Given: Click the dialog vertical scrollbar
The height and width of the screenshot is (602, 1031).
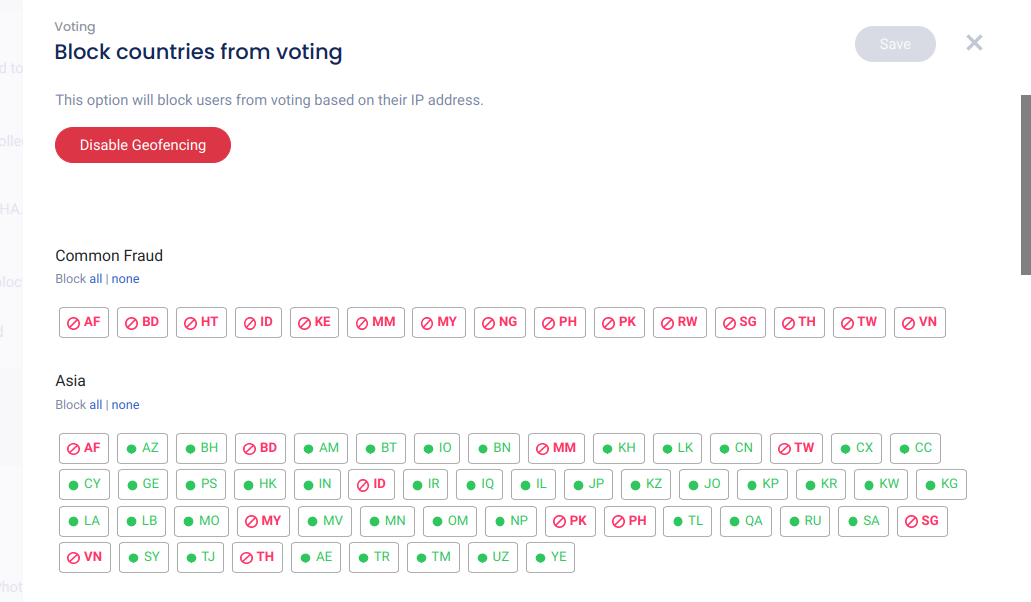Looking at the screenshot, I should (x=1025, y=185).
